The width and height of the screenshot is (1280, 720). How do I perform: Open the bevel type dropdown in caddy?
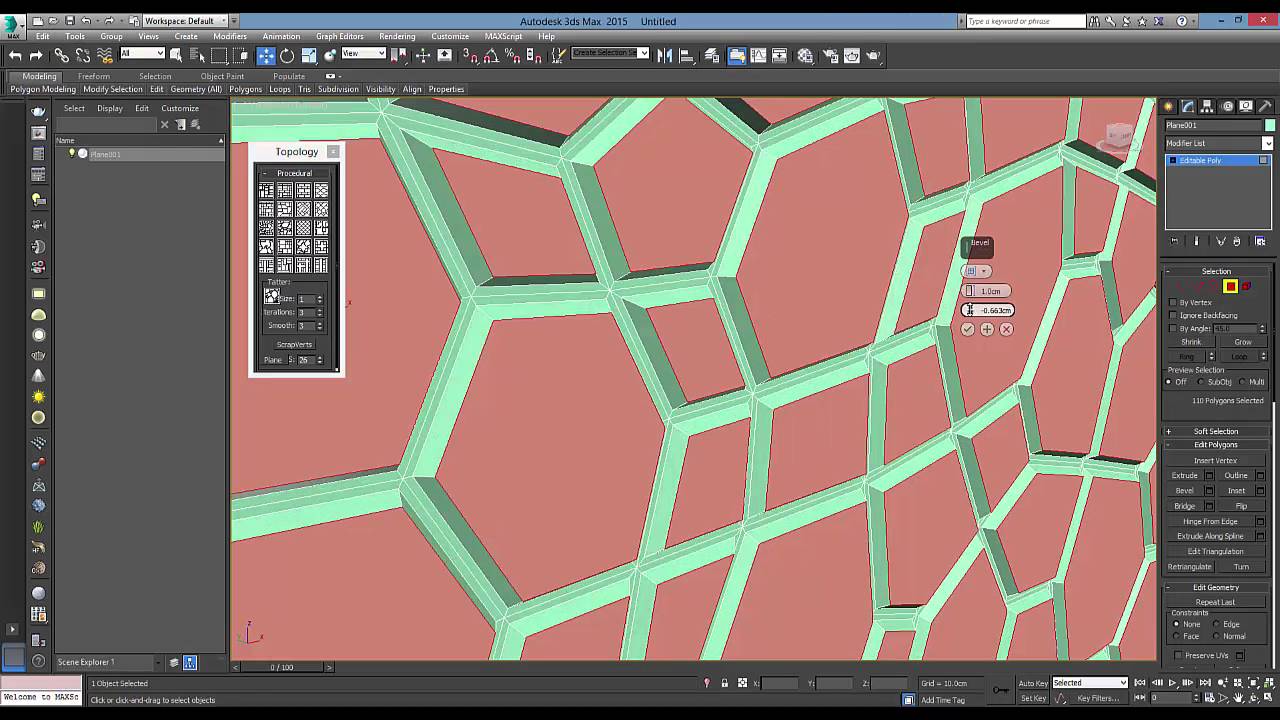[976, 271]
